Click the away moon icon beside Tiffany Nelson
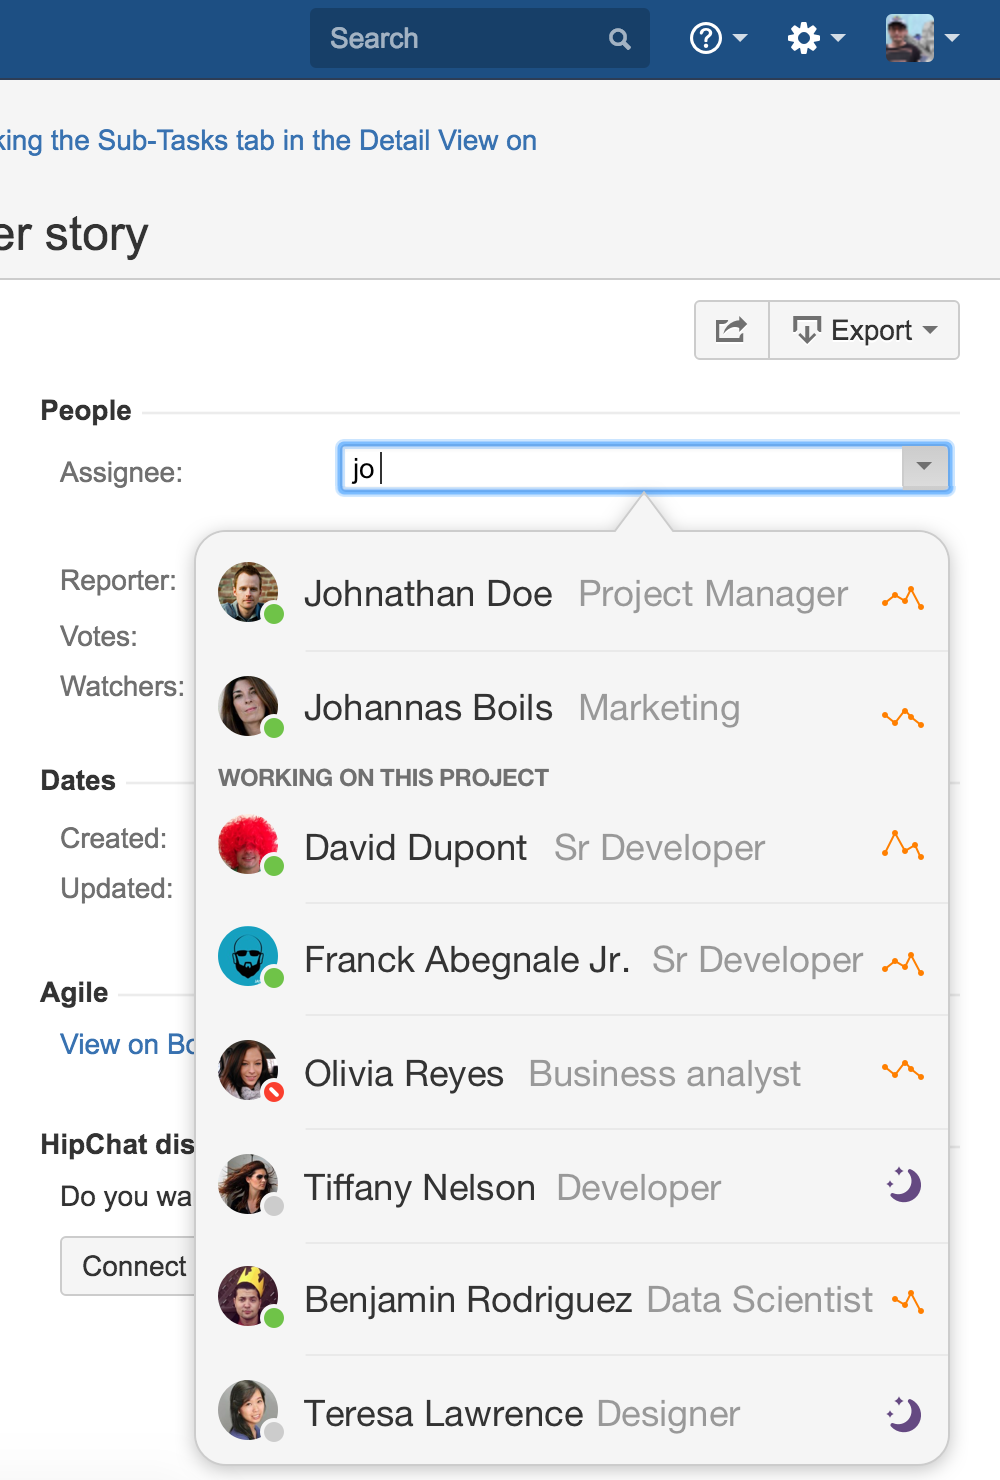 pyautogui.click(x=903, y=1186)
